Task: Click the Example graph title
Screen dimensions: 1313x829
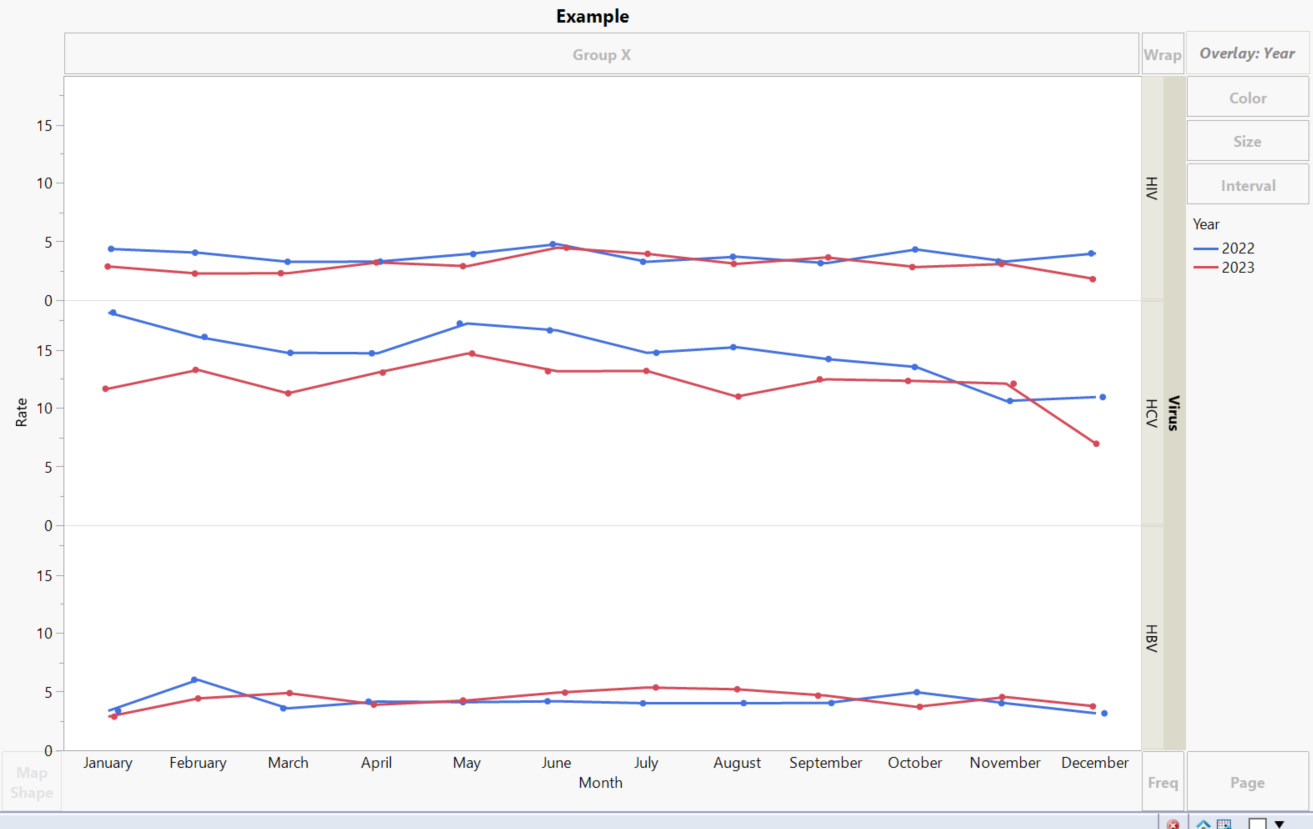Action: [592, 16]
